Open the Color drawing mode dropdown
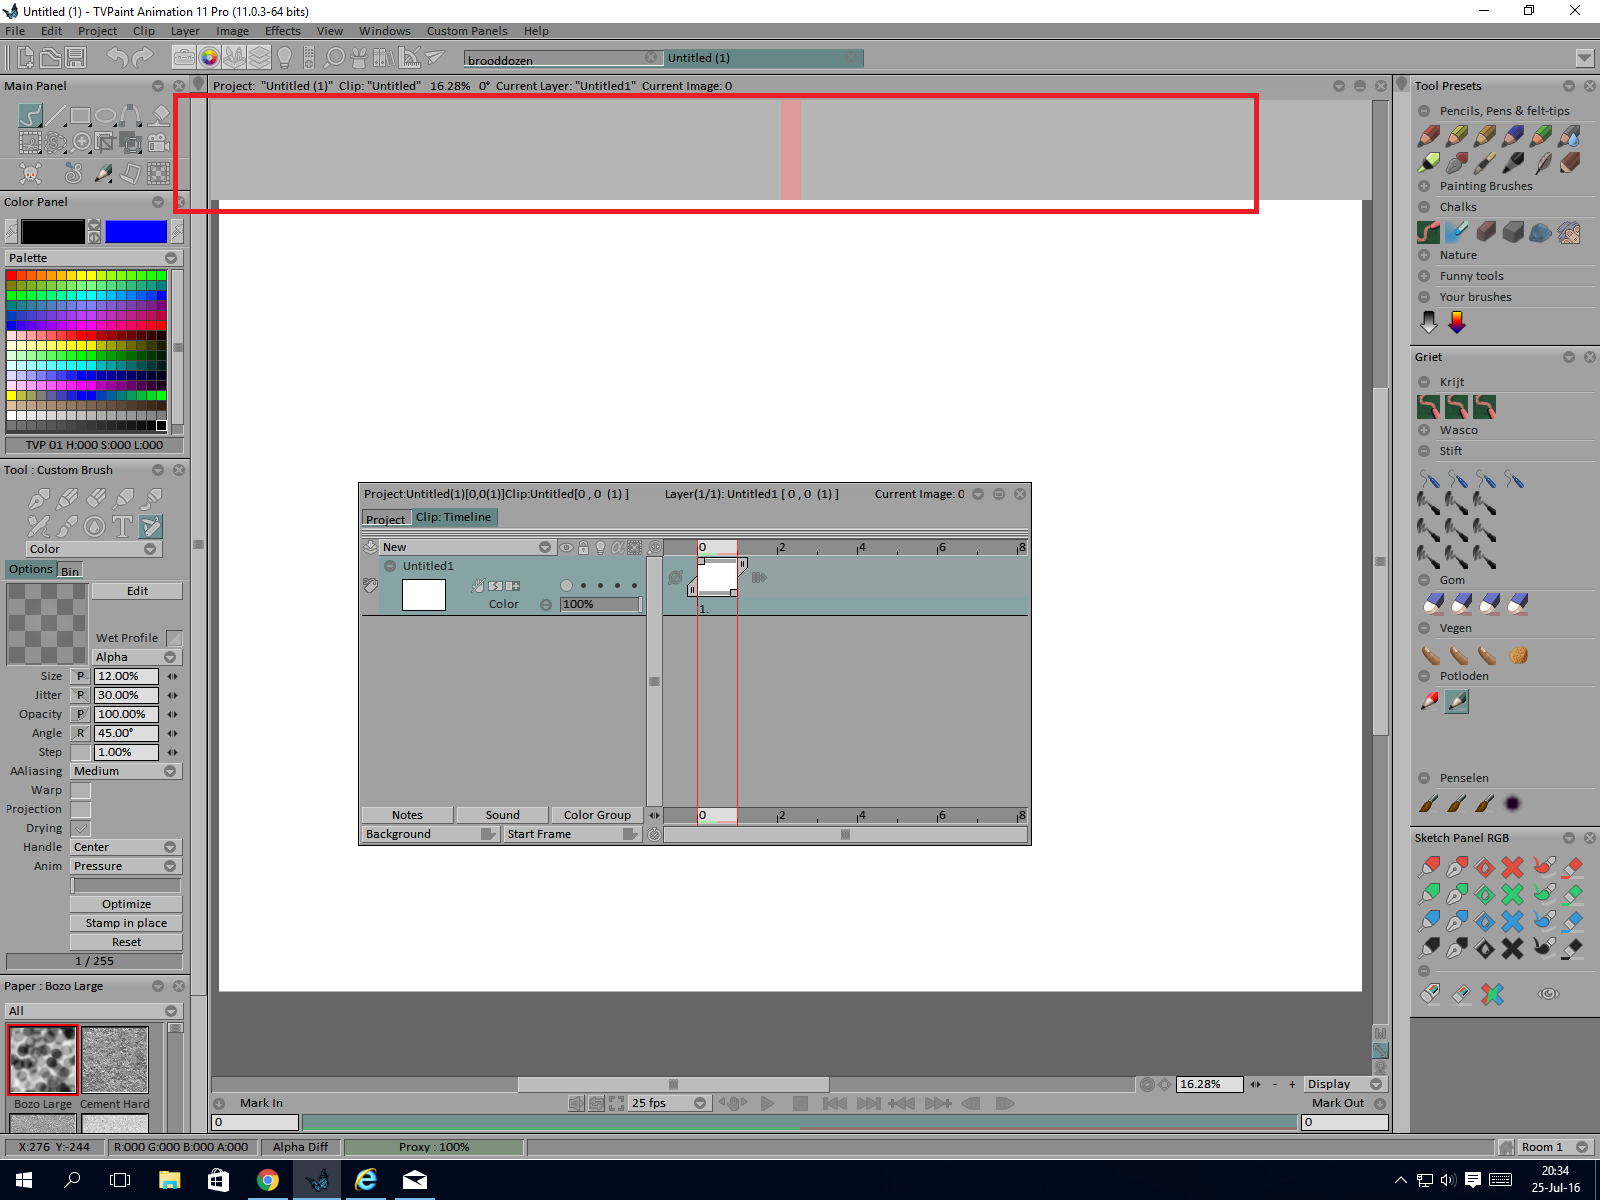This screenshot has width=1600, height=1200. click(x=93, y=549)
